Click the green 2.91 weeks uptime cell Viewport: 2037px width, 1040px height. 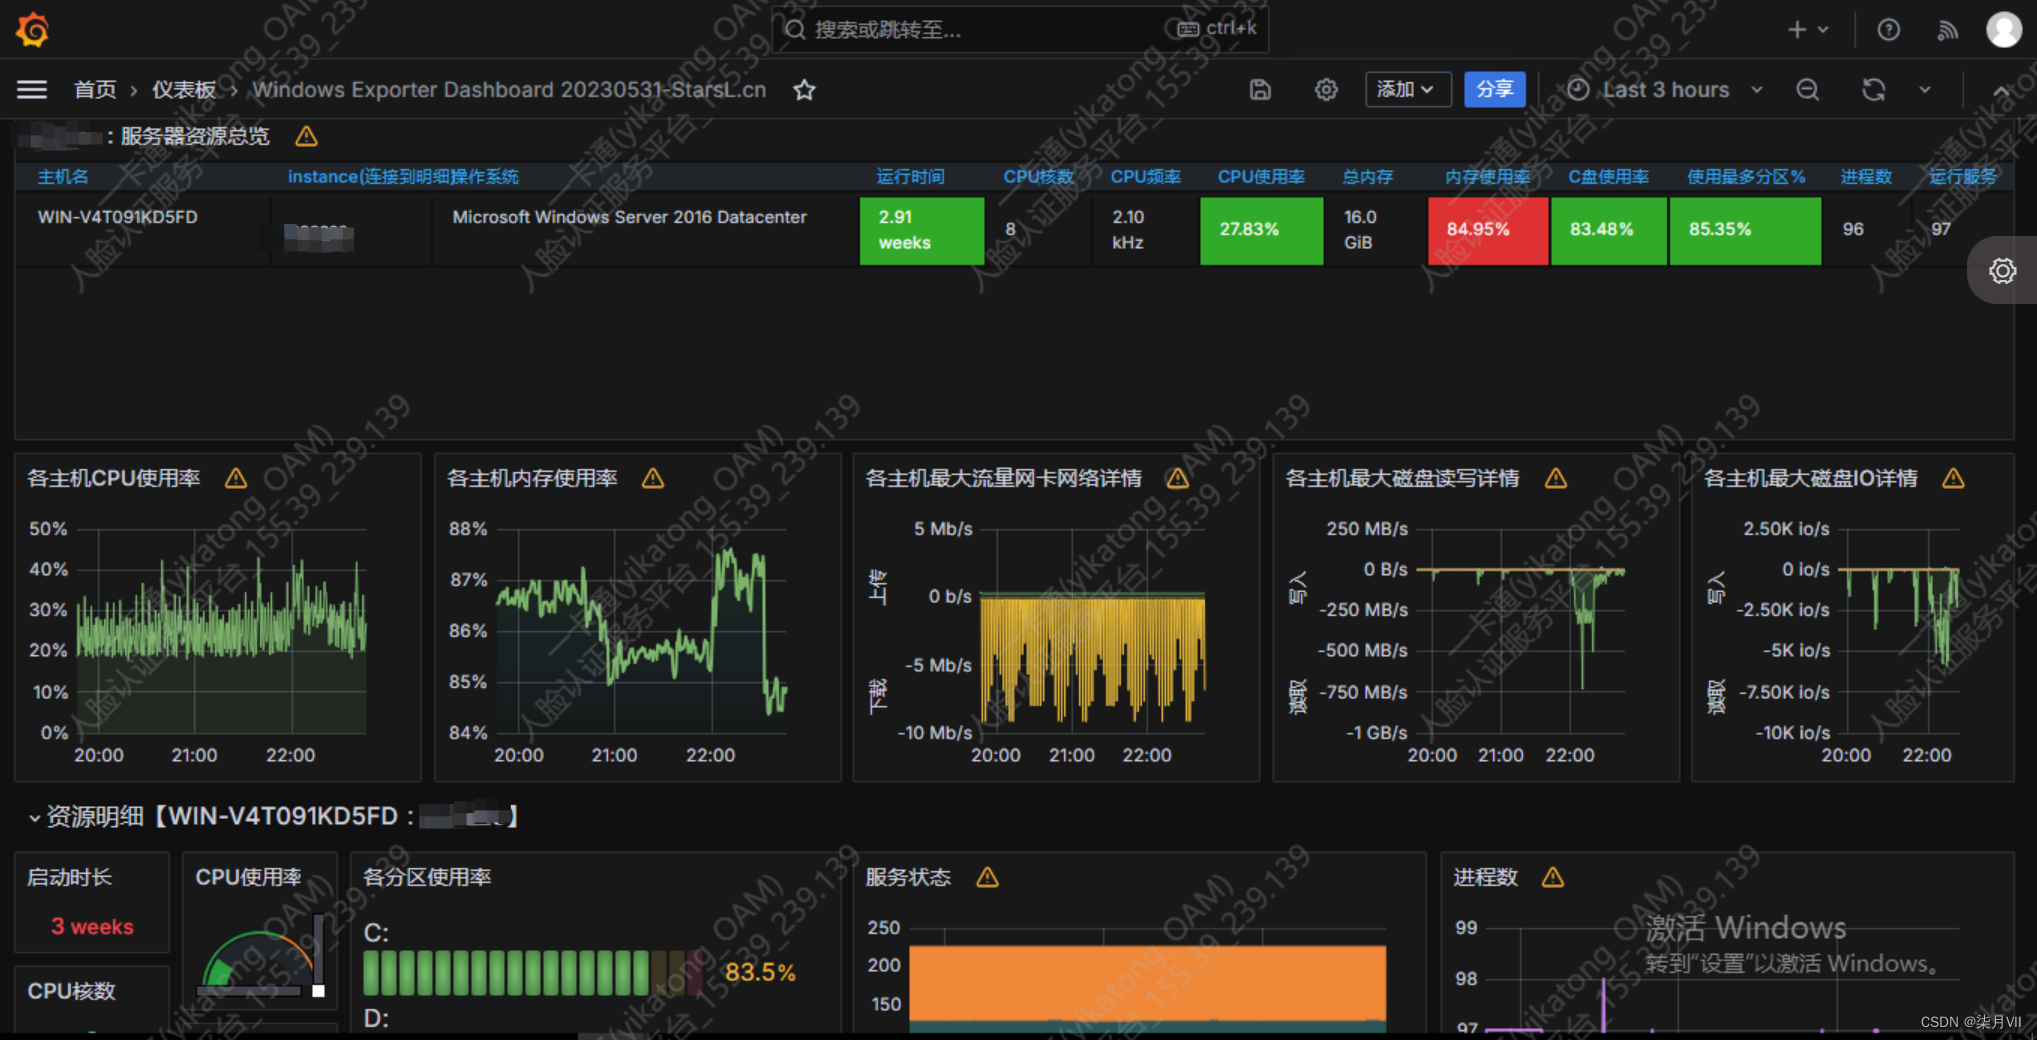pos(921,230)
